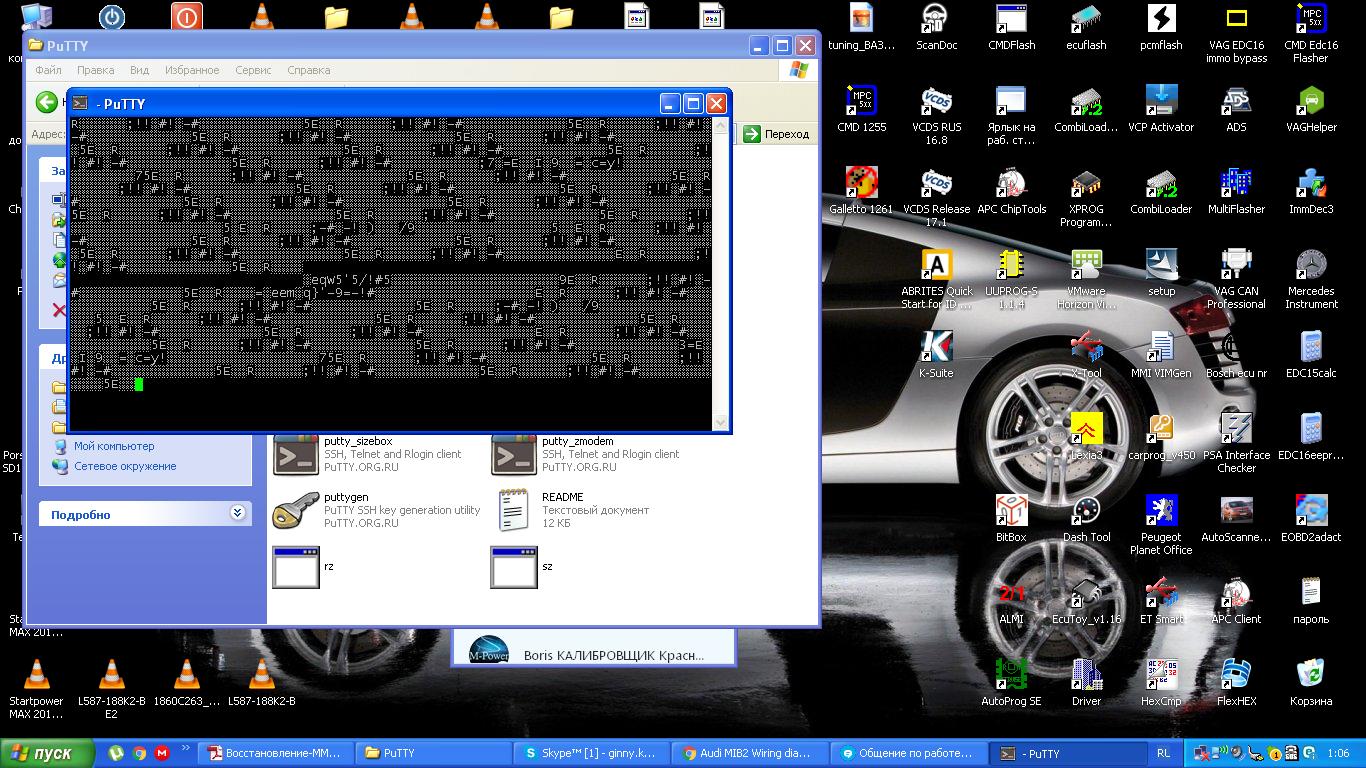The image size is (1366, 768).
Task: Open the Вид menu in Explorer
Action: click(x=139, y=71)
